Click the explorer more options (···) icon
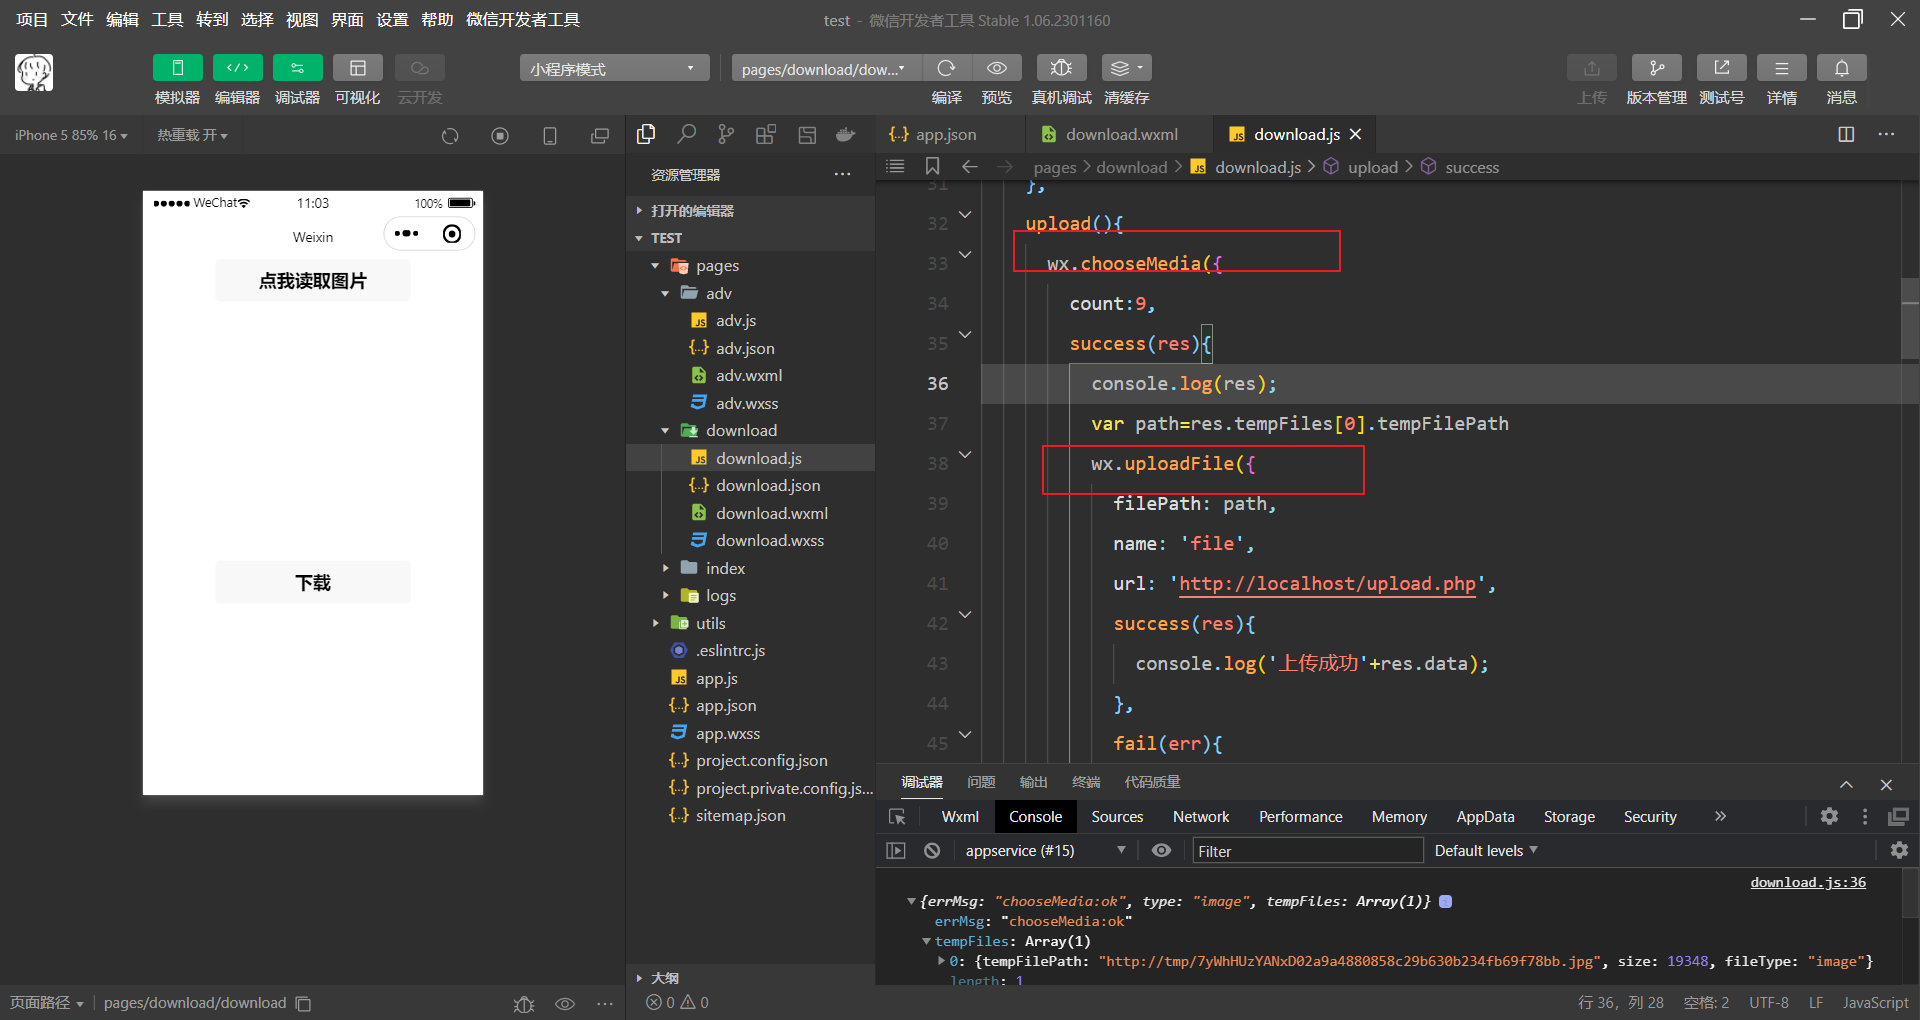The width and height of the screenshot is (1920, 1020). pyautogui.click(x=843, y=175)
